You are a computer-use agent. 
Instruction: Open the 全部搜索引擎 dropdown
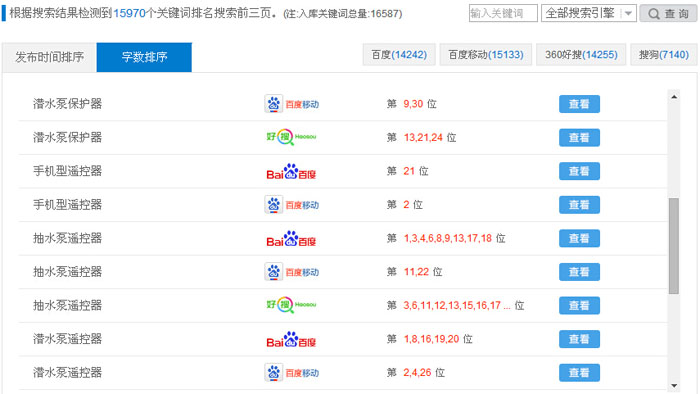pyautogui.click(x=588, y=13)
